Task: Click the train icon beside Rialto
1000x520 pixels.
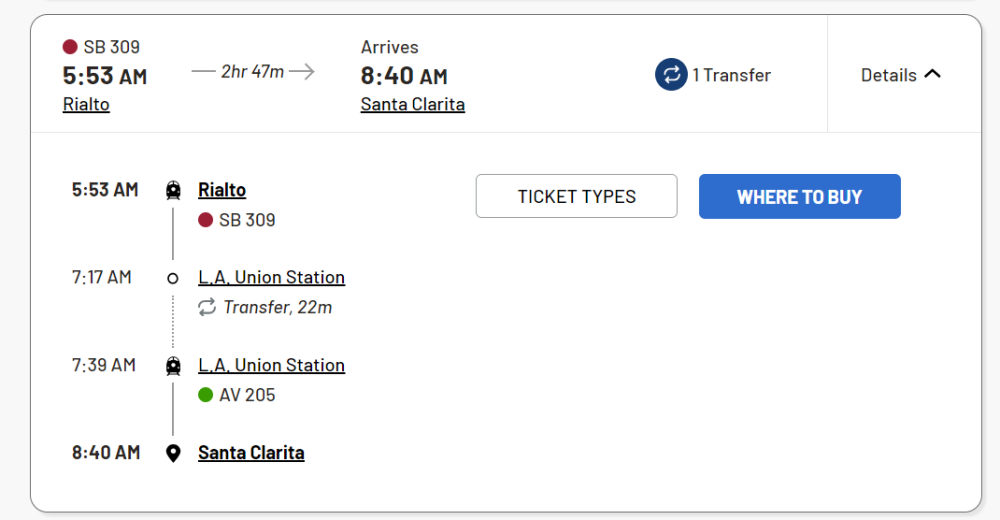Action: click(x=173, y=190)
